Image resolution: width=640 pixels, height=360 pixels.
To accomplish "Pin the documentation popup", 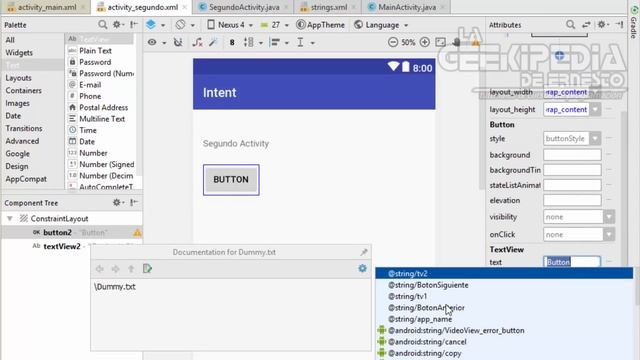I will [363, 252].
